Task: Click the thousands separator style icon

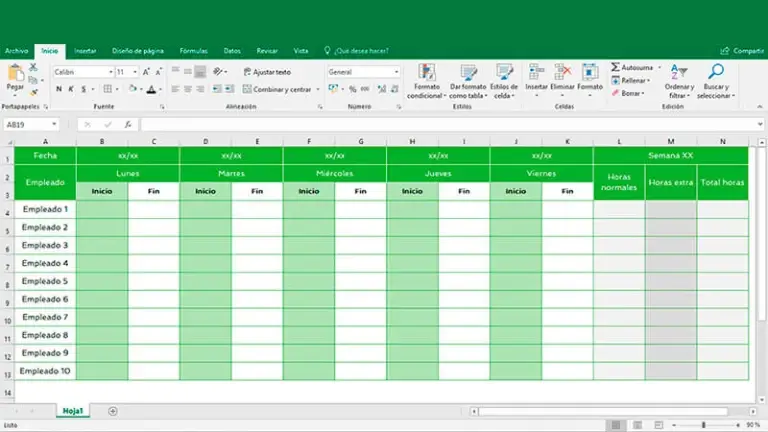Action: (x=365, y=89)
